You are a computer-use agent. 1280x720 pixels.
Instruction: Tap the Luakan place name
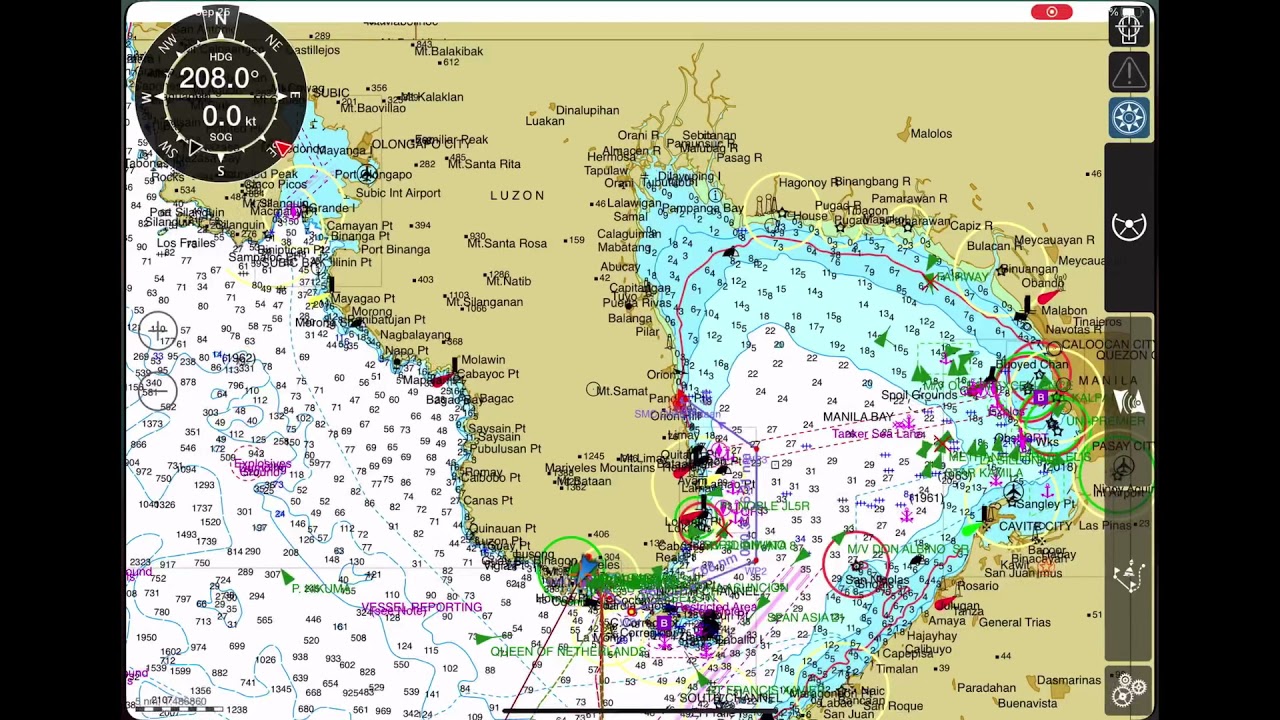545,122
